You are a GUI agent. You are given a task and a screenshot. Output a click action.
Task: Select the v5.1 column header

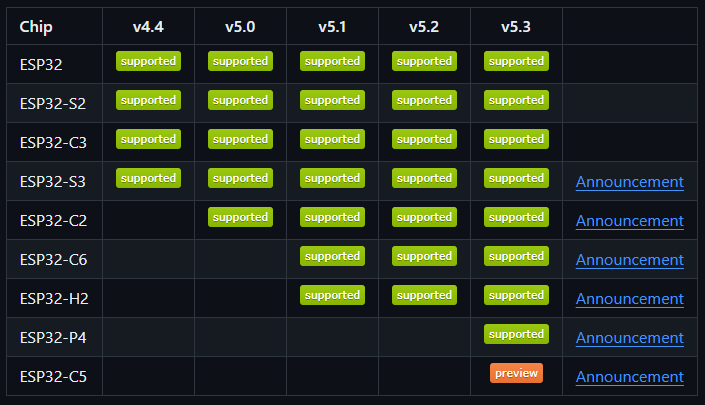332,26
